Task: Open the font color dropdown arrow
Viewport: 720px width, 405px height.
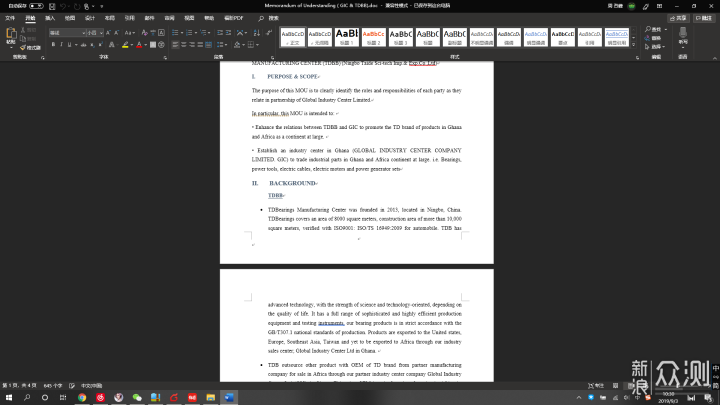Action: [x=146, y=45]
